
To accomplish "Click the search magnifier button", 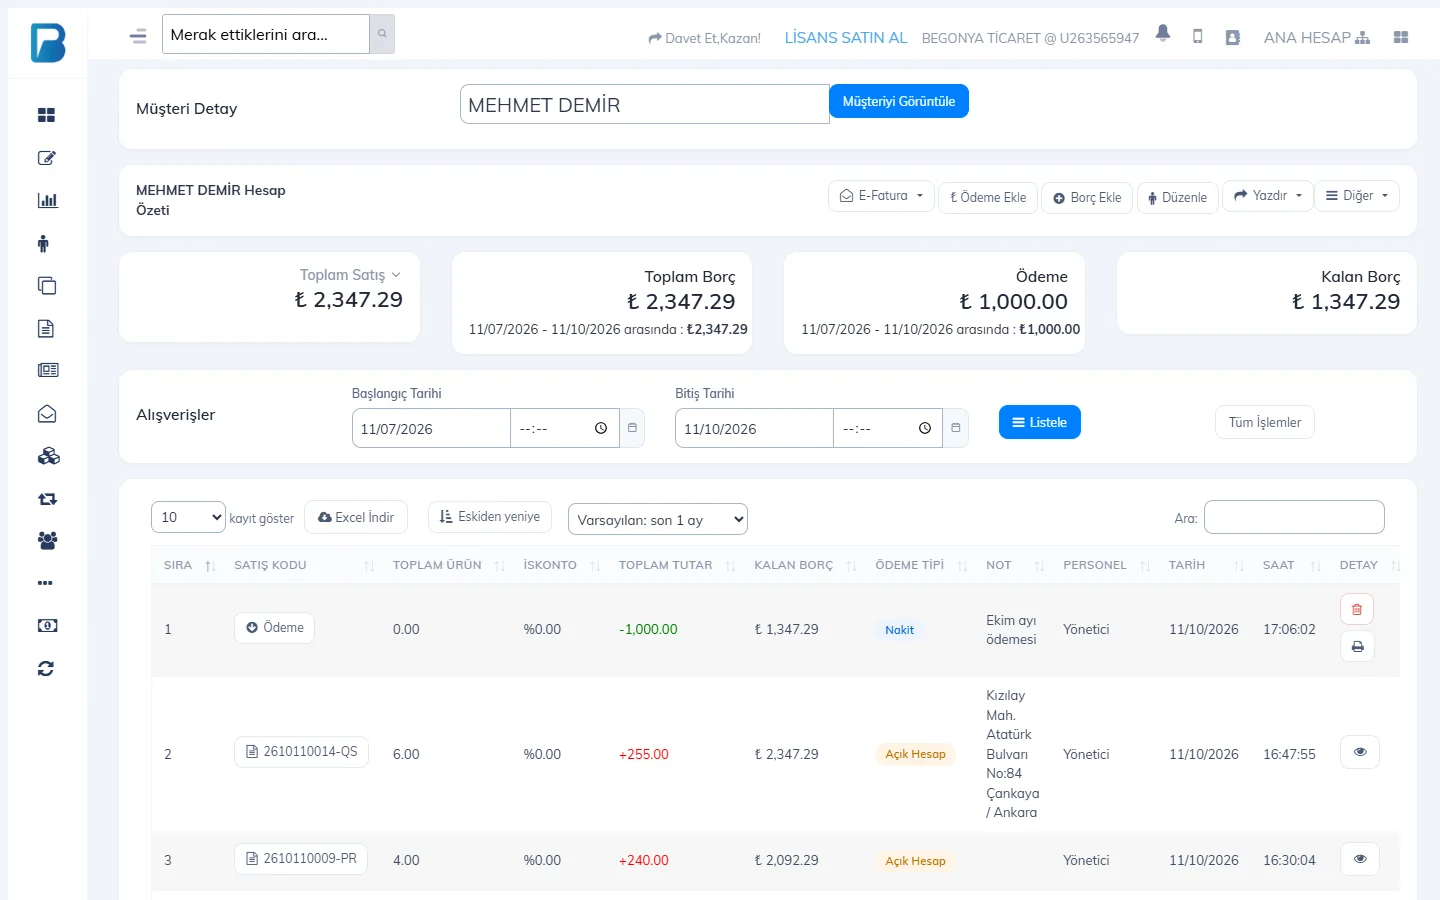I will tap(382, 34).
